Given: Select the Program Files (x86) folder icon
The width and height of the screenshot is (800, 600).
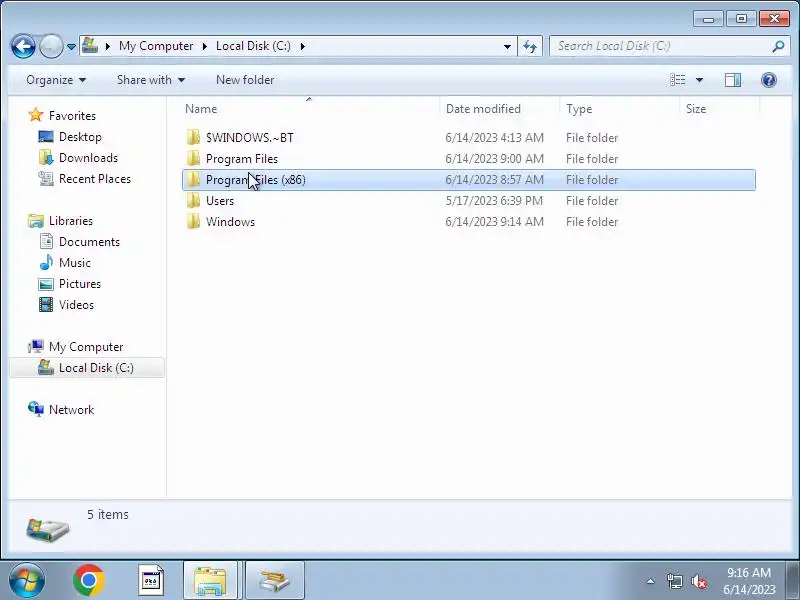Looking at the screenshot, I should 193,179.
